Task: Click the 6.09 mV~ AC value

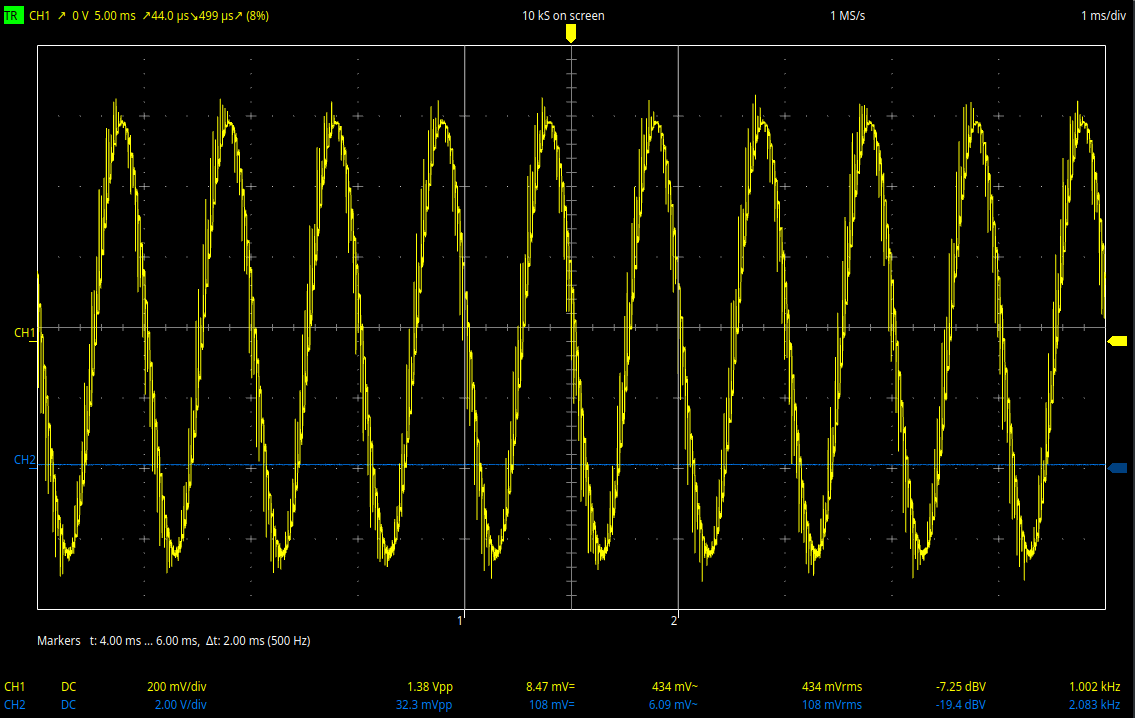Action: pos(673,705)
